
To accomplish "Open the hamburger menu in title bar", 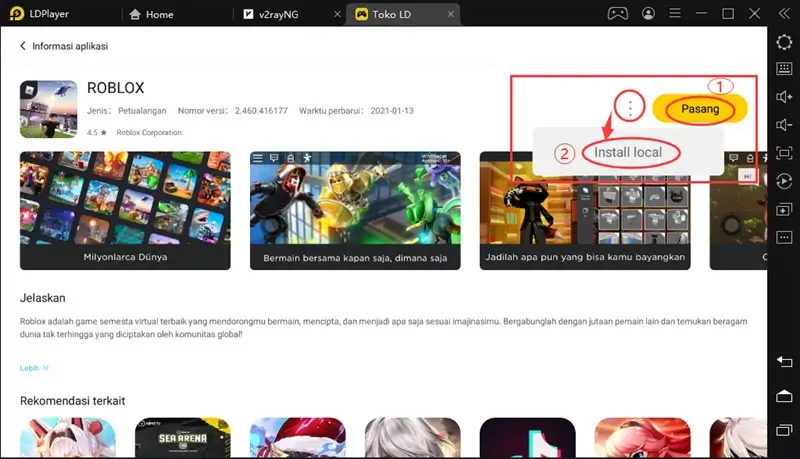I will point(675,13).
